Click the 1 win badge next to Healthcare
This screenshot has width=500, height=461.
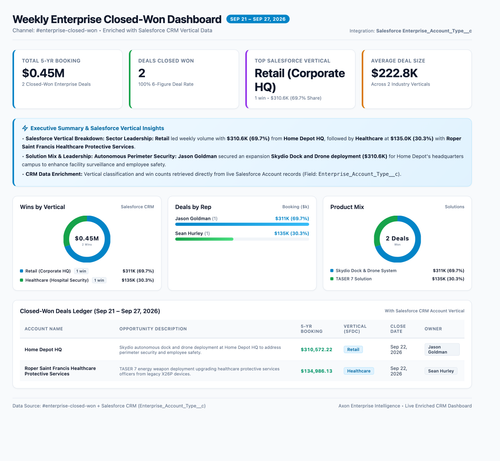99,280
